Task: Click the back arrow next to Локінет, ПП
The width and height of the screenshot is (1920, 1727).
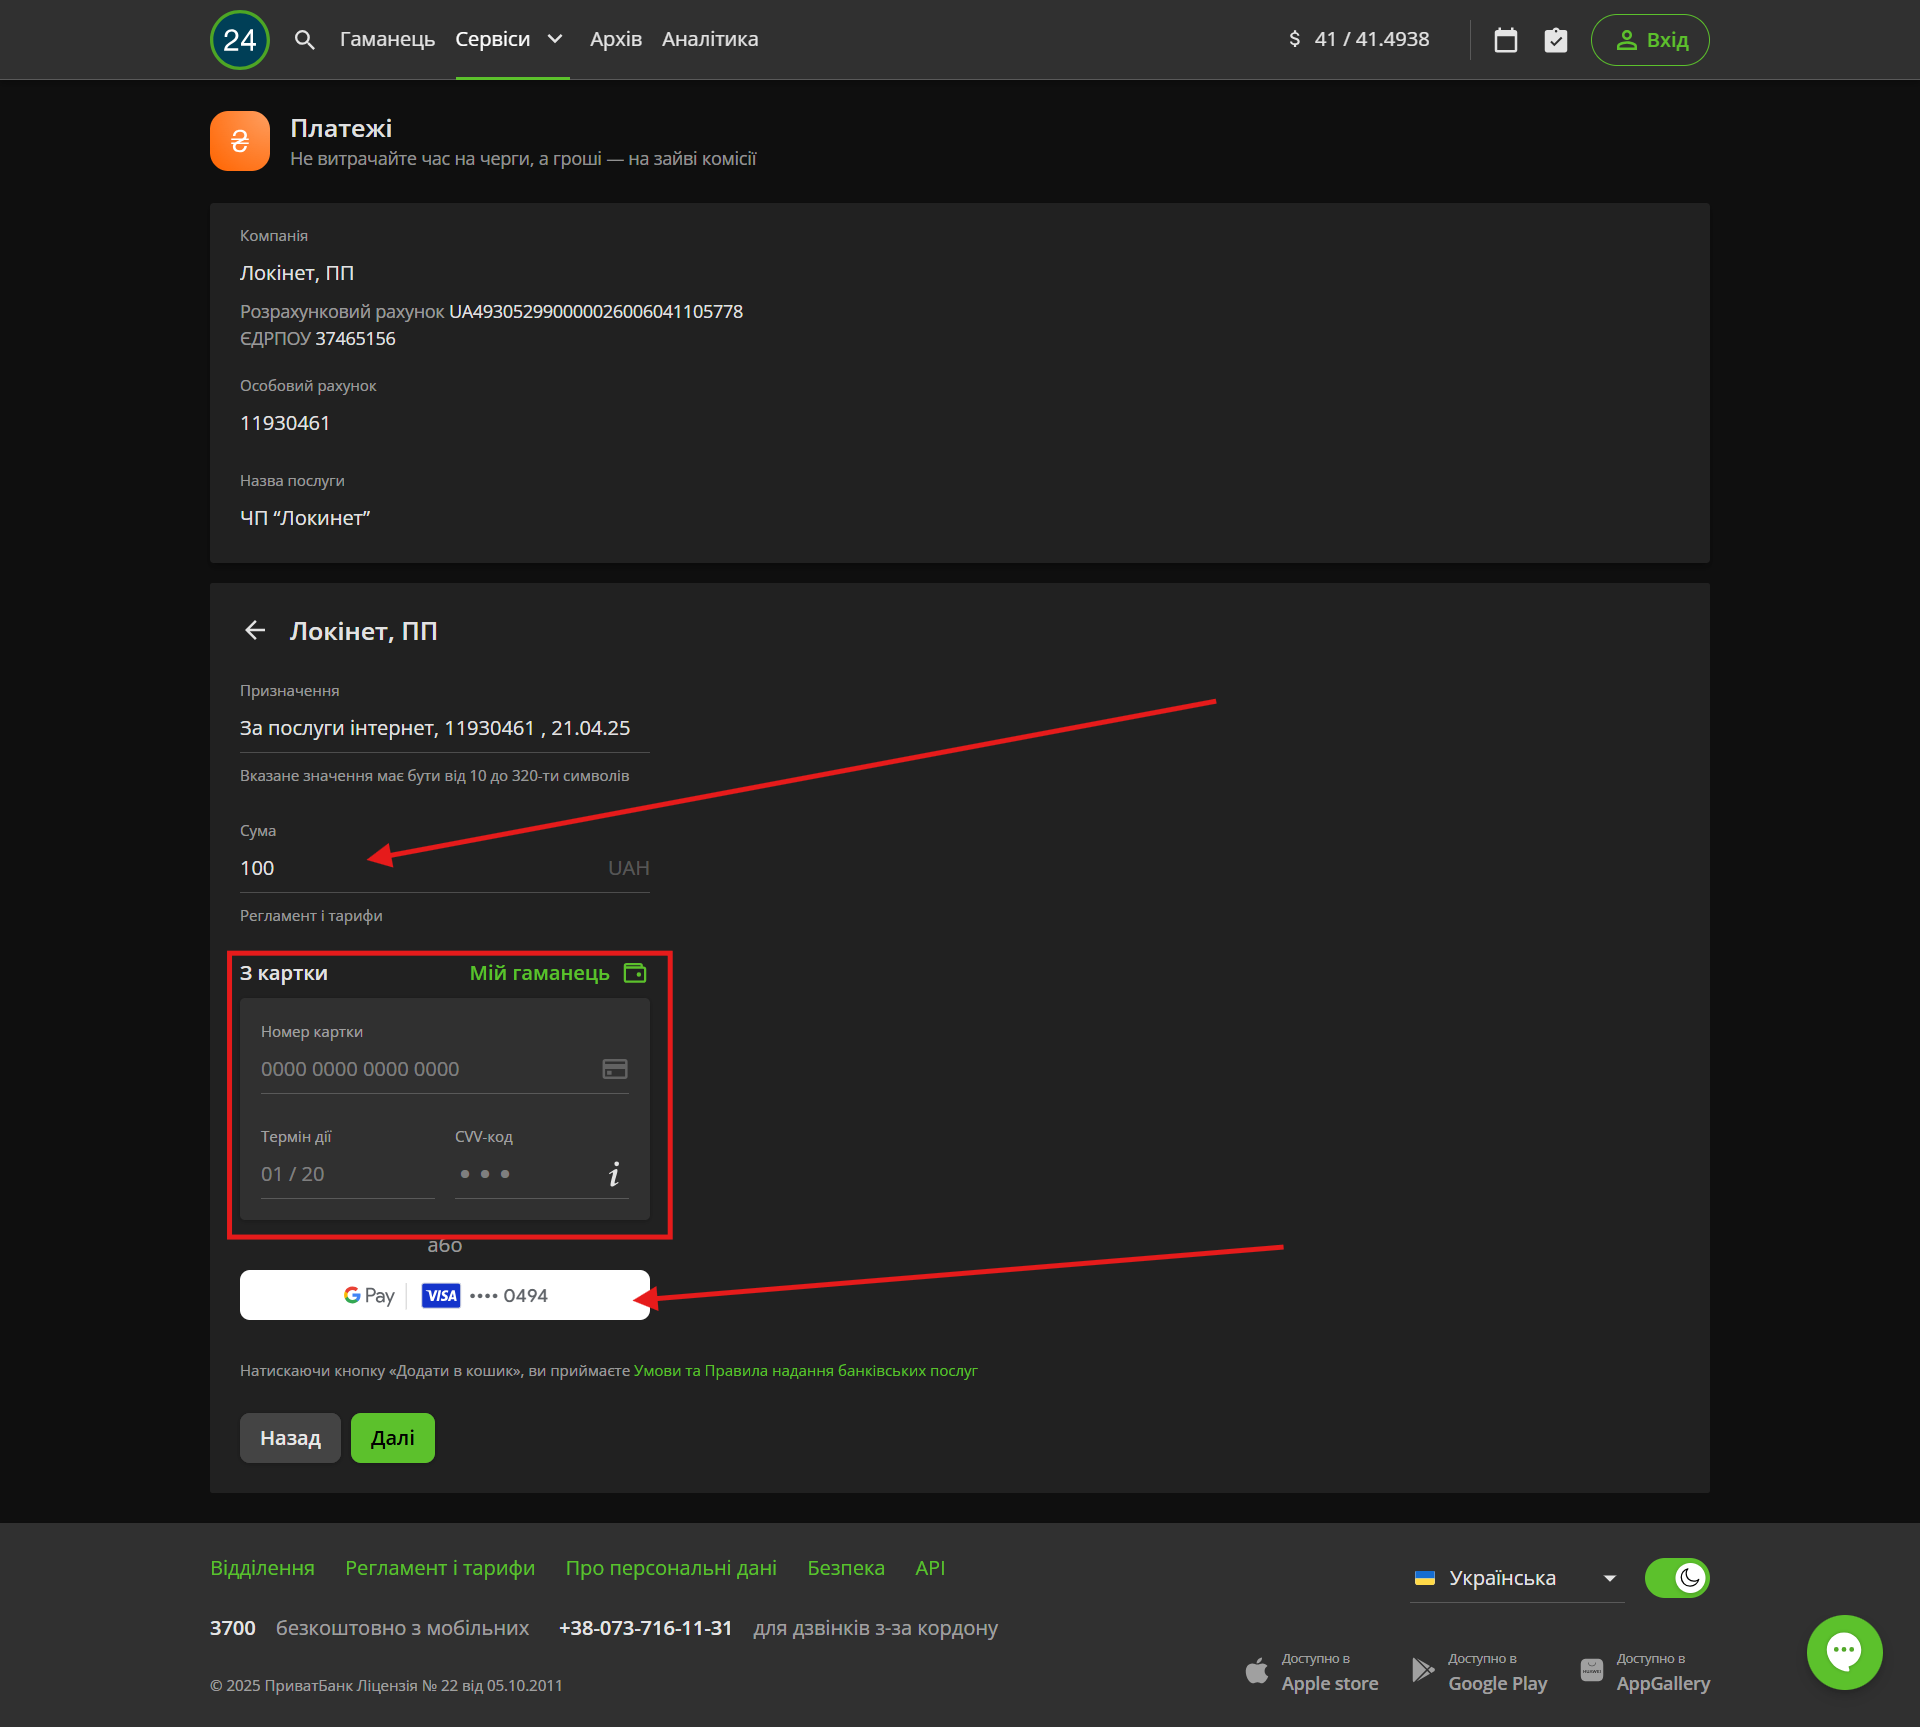Action: click(255, 630)
